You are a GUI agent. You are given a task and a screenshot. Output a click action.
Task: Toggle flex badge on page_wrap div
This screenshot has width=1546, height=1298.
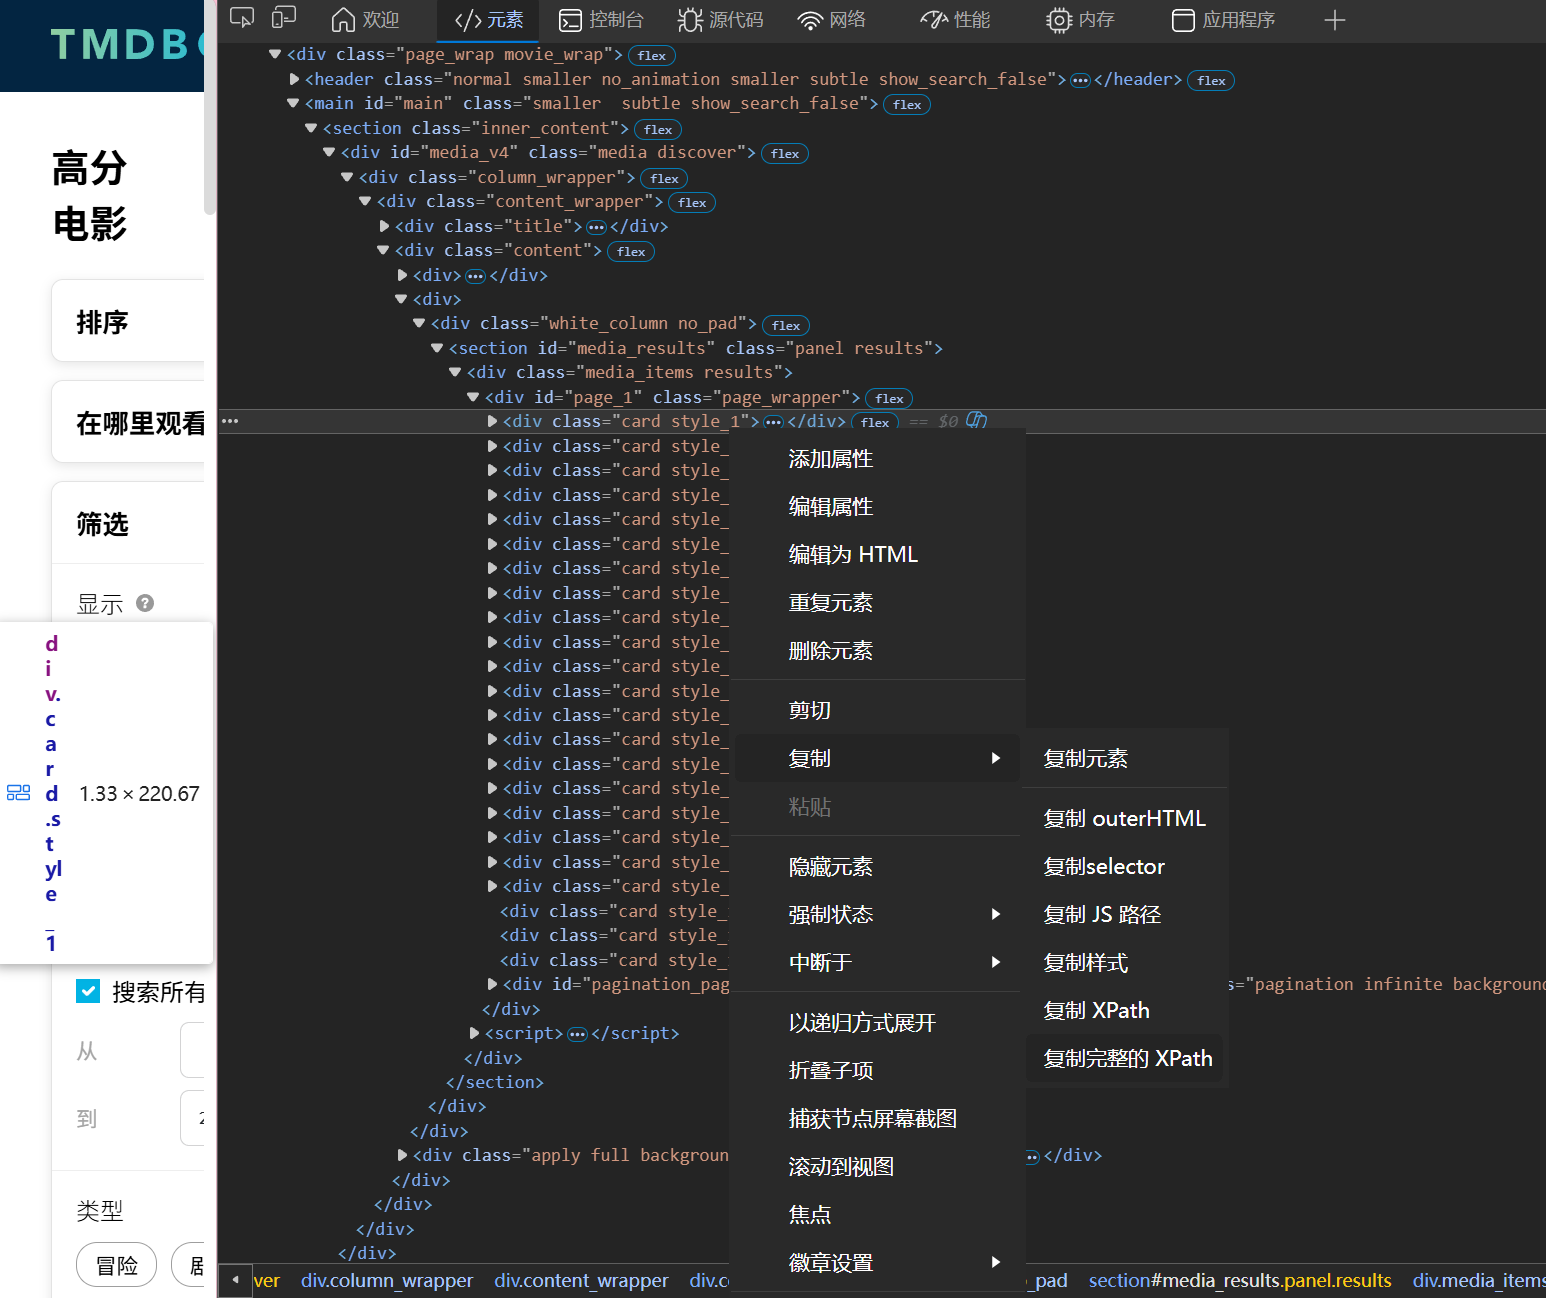[x=652, y=56]
